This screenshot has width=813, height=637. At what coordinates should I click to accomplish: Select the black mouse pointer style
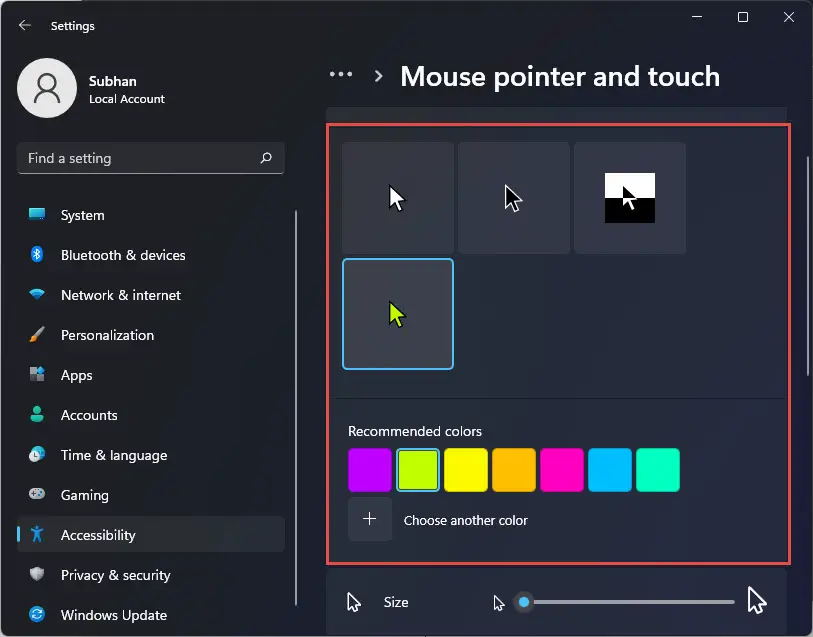pyautogui.click(x=513, y=198)
